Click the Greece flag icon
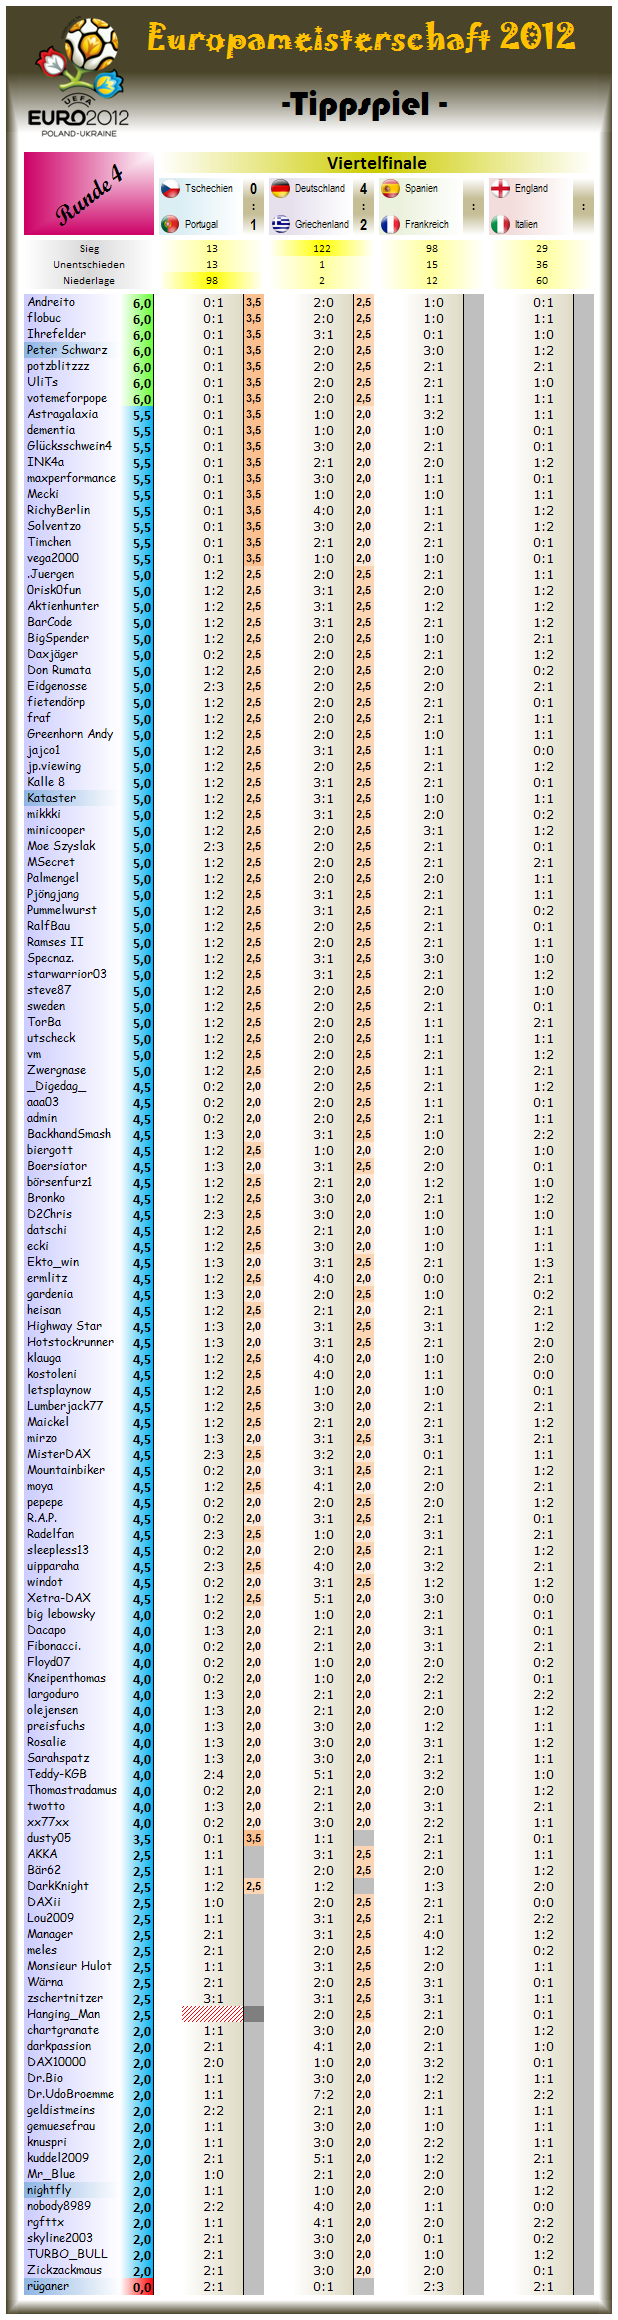This screenshot has height=2320, width=618. 280,224
